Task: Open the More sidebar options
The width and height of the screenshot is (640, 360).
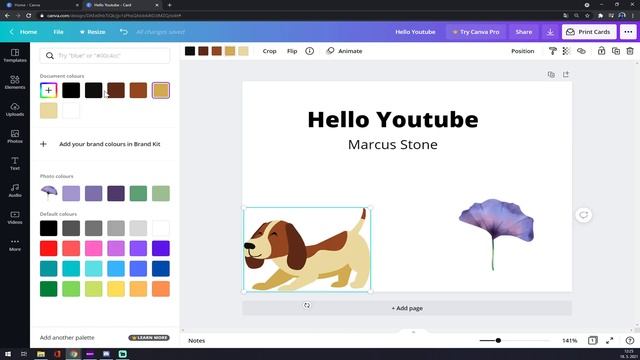Action: 15,244
